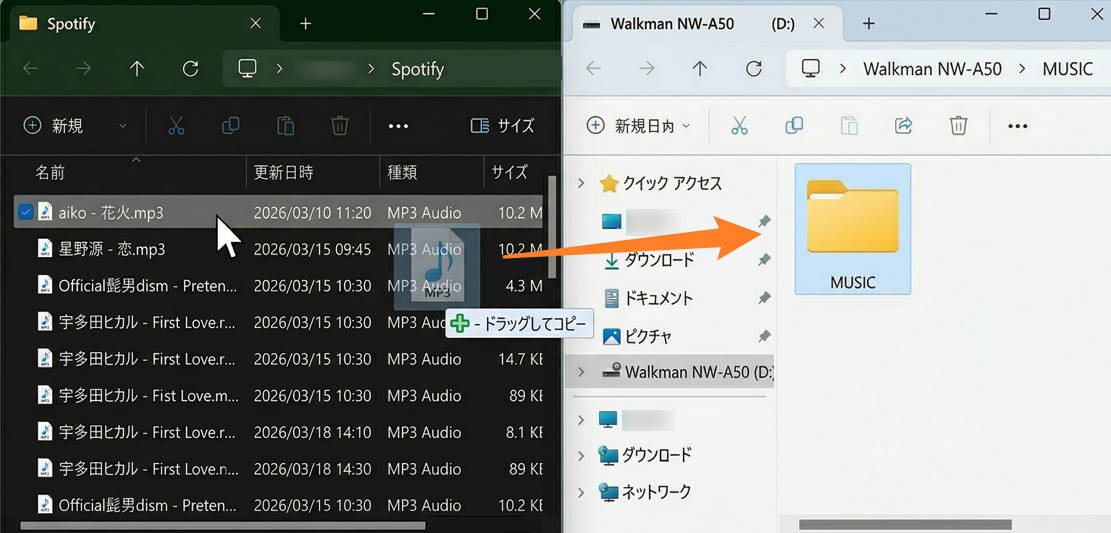Click the サイズ view button in Spotify toolbar

pos(502,126)
